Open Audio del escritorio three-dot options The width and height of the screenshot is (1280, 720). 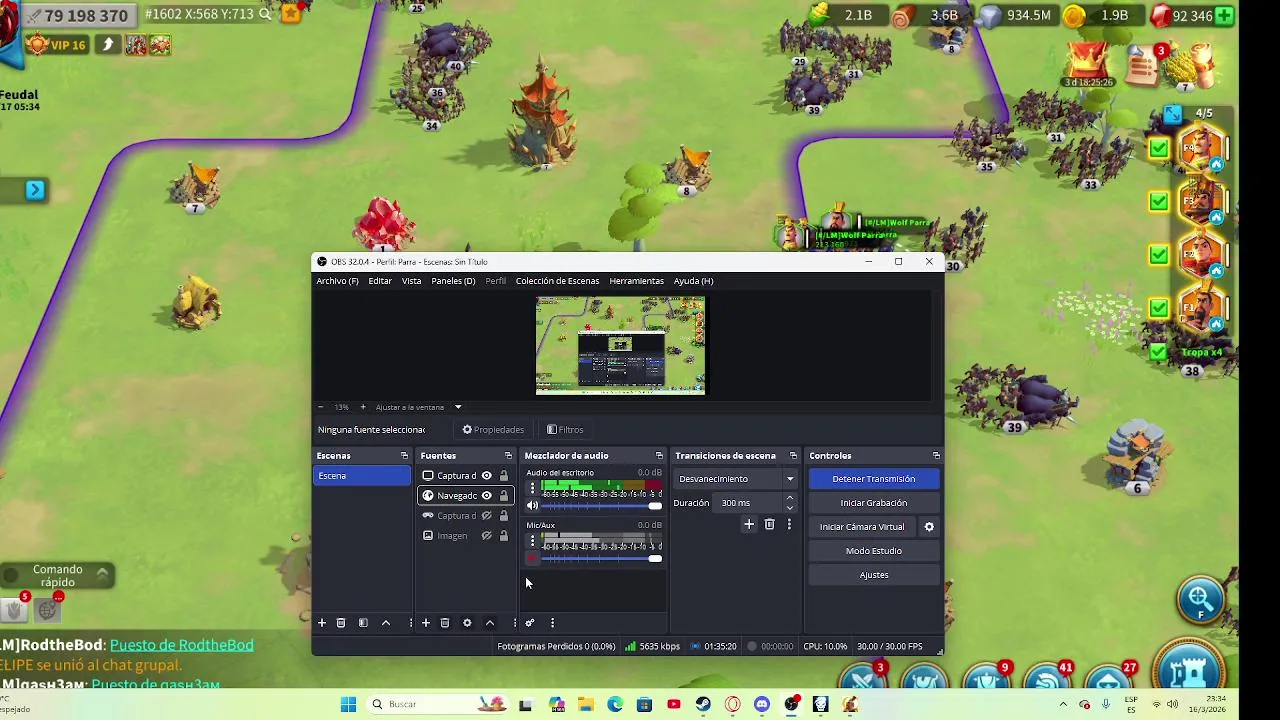[x=532, y=488]
